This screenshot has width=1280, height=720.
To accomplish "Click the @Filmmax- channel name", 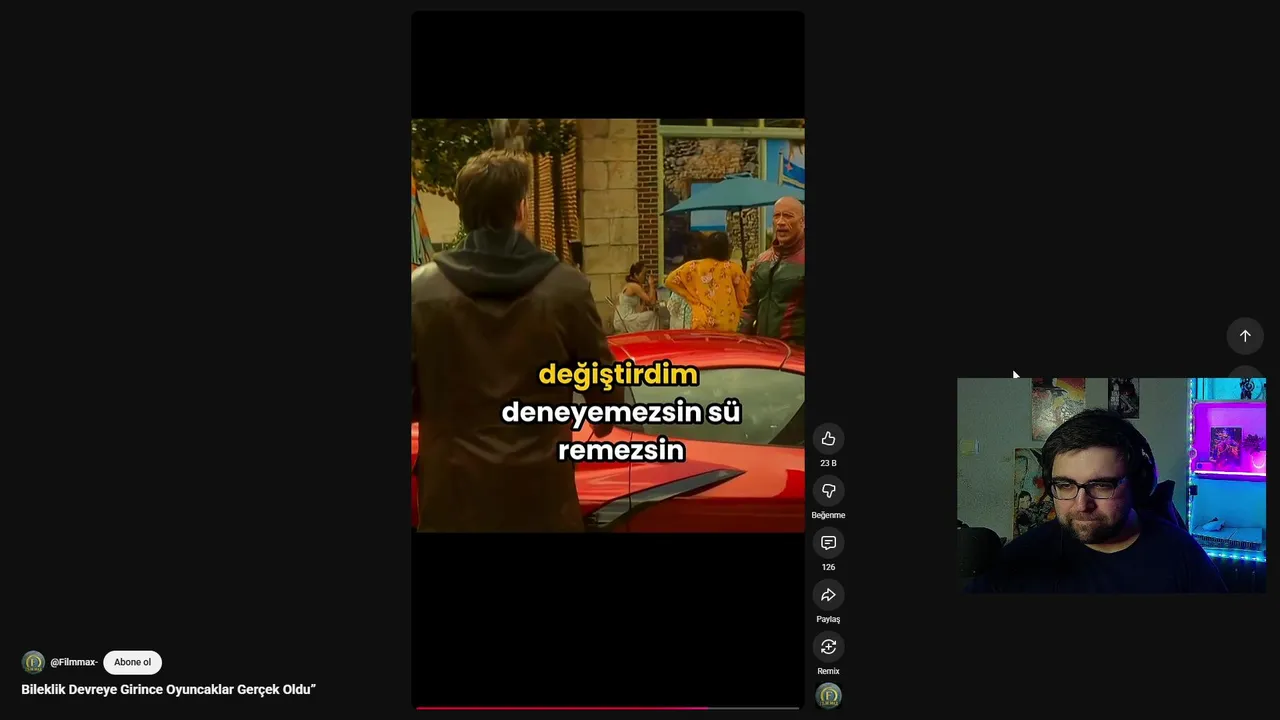I will (74, 662).
